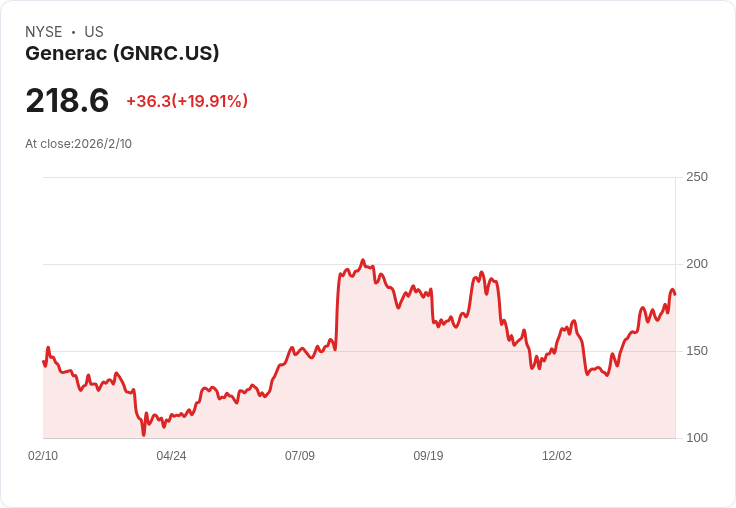Select the 150 y-axis label
736x508 pixels.
click(x=697, y=351)
